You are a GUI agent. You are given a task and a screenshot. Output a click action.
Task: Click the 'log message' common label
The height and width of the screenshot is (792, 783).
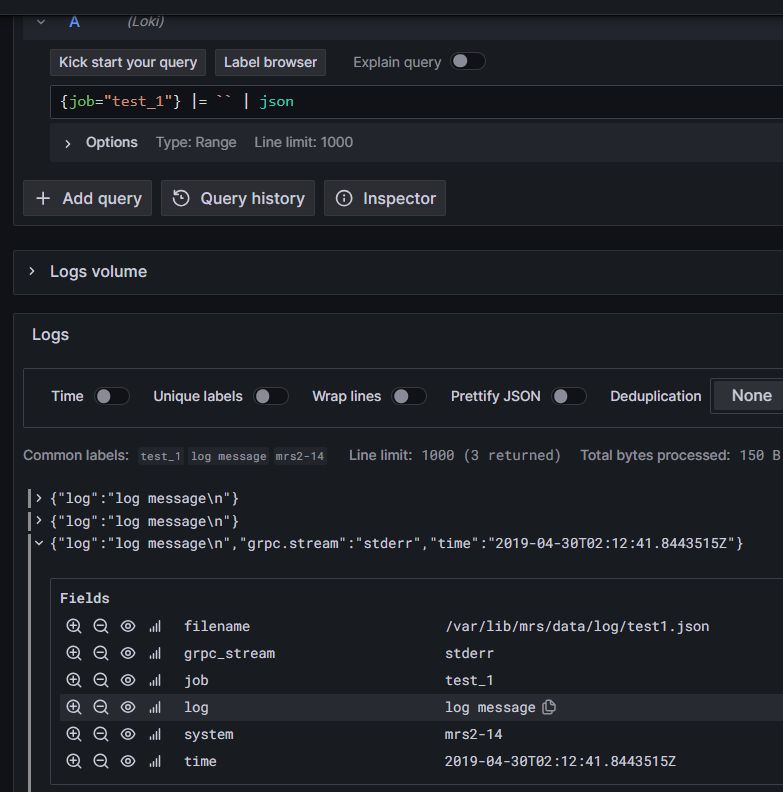click(228, 456)
